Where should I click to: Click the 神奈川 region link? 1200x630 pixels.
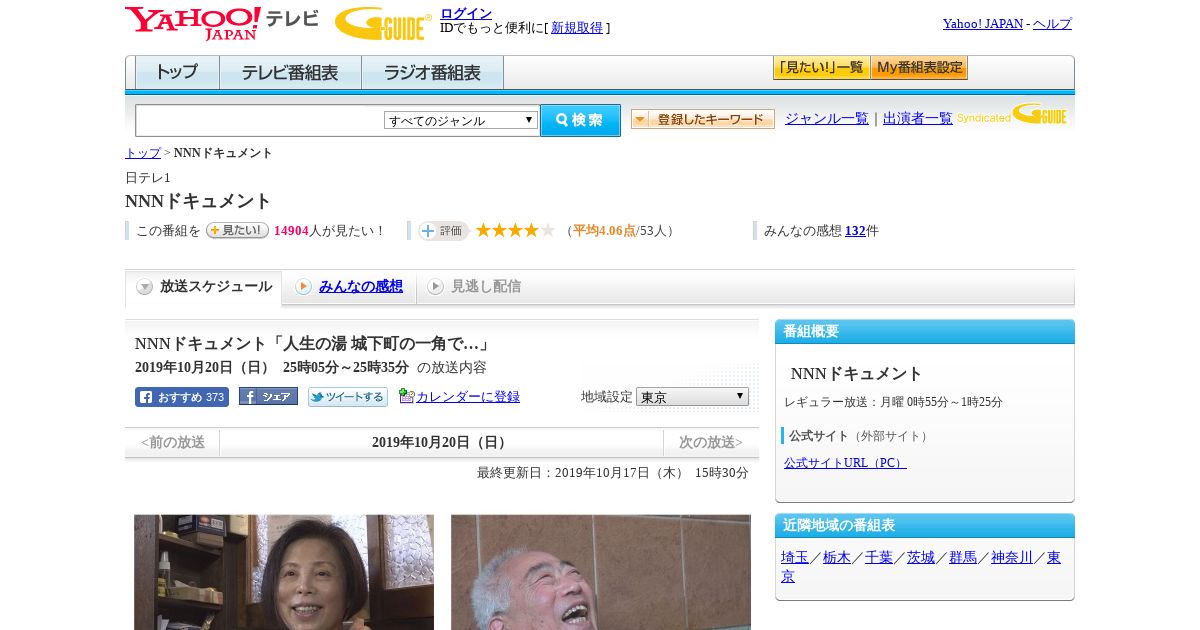[x=1012, y=558]
